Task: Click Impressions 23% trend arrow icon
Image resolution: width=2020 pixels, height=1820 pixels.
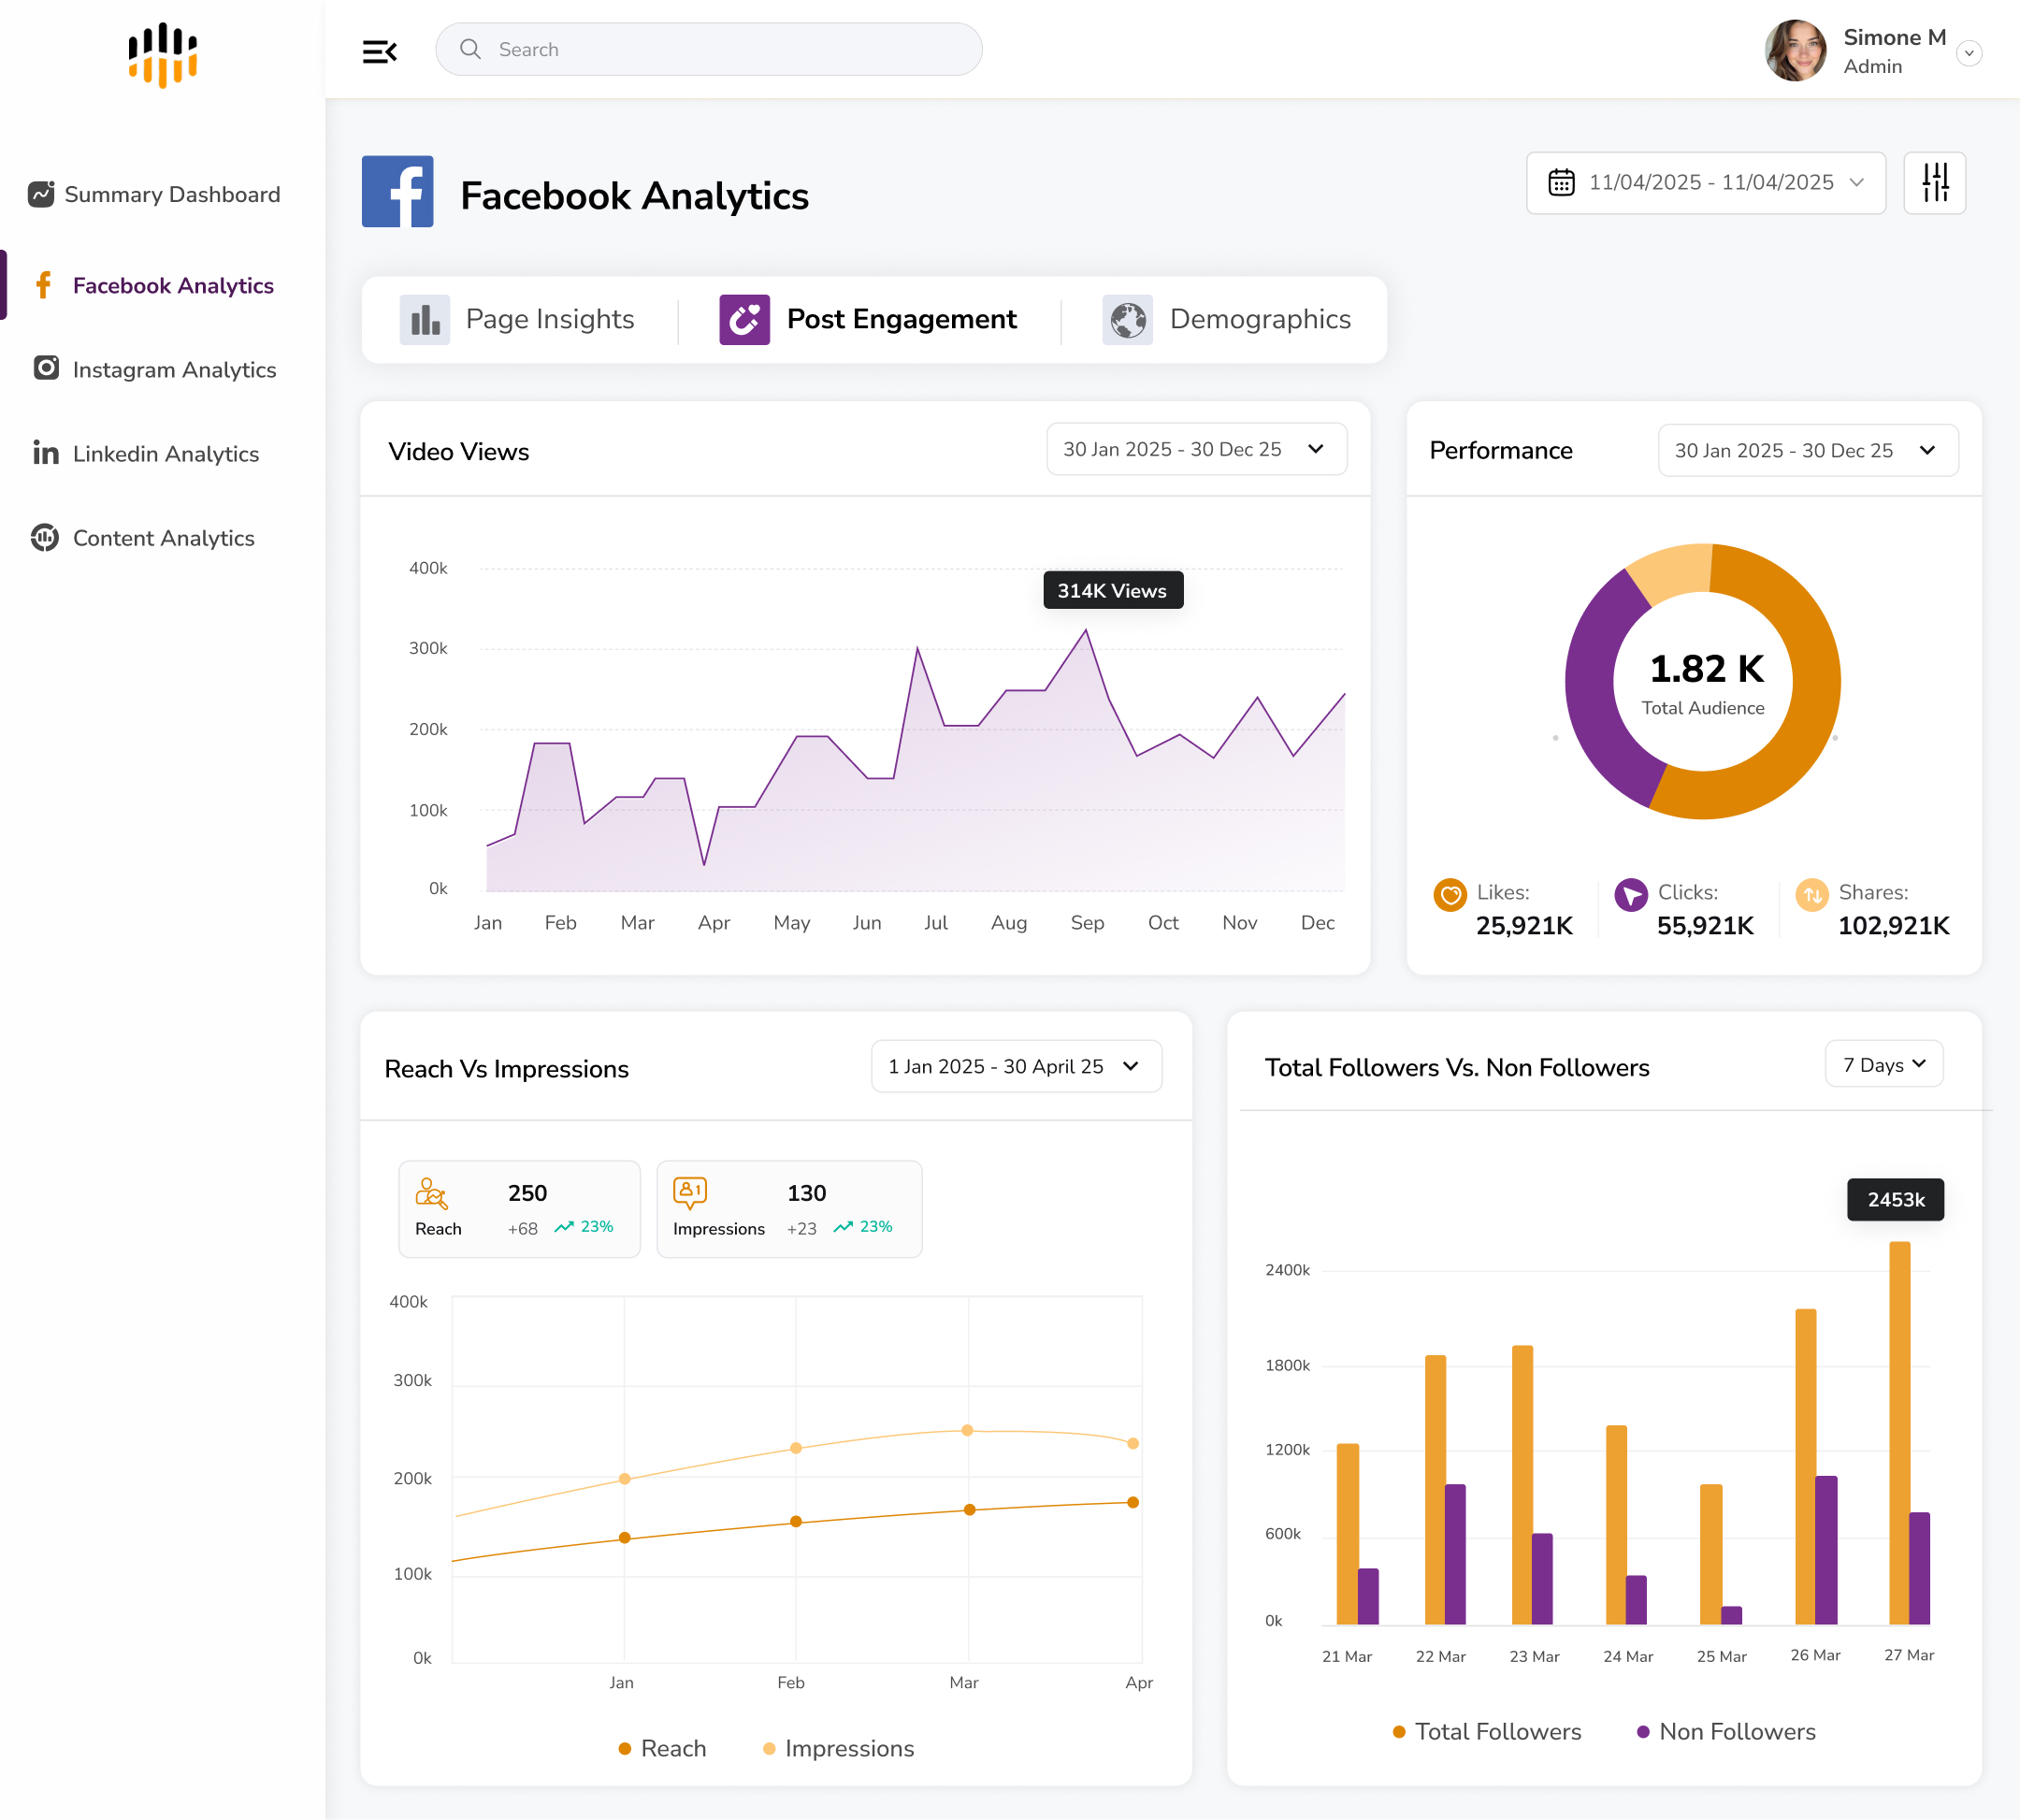Action: point(843,1227)
